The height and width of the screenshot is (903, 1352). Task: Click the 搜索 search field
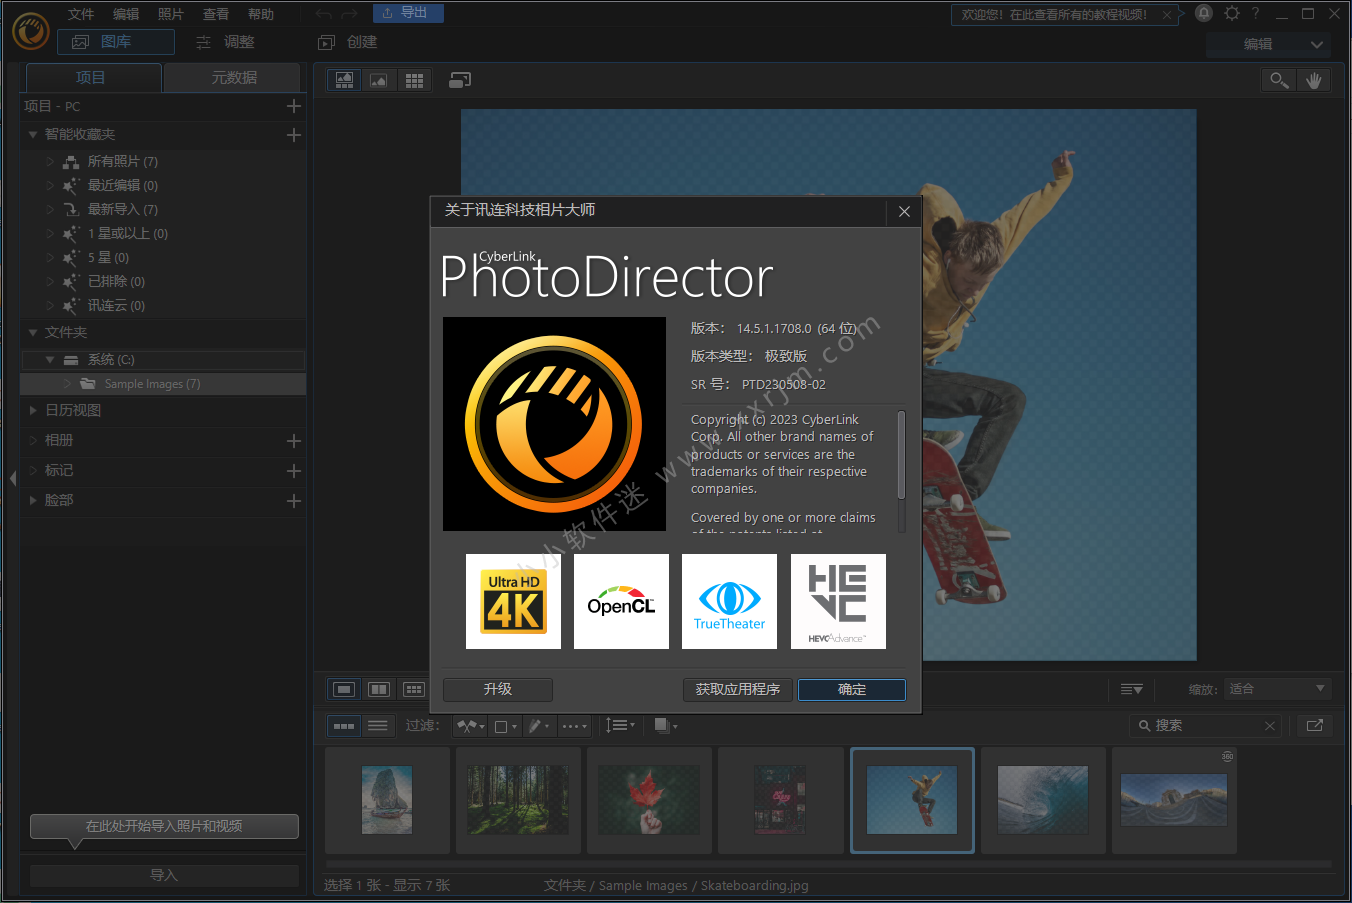coord(1207,726)
